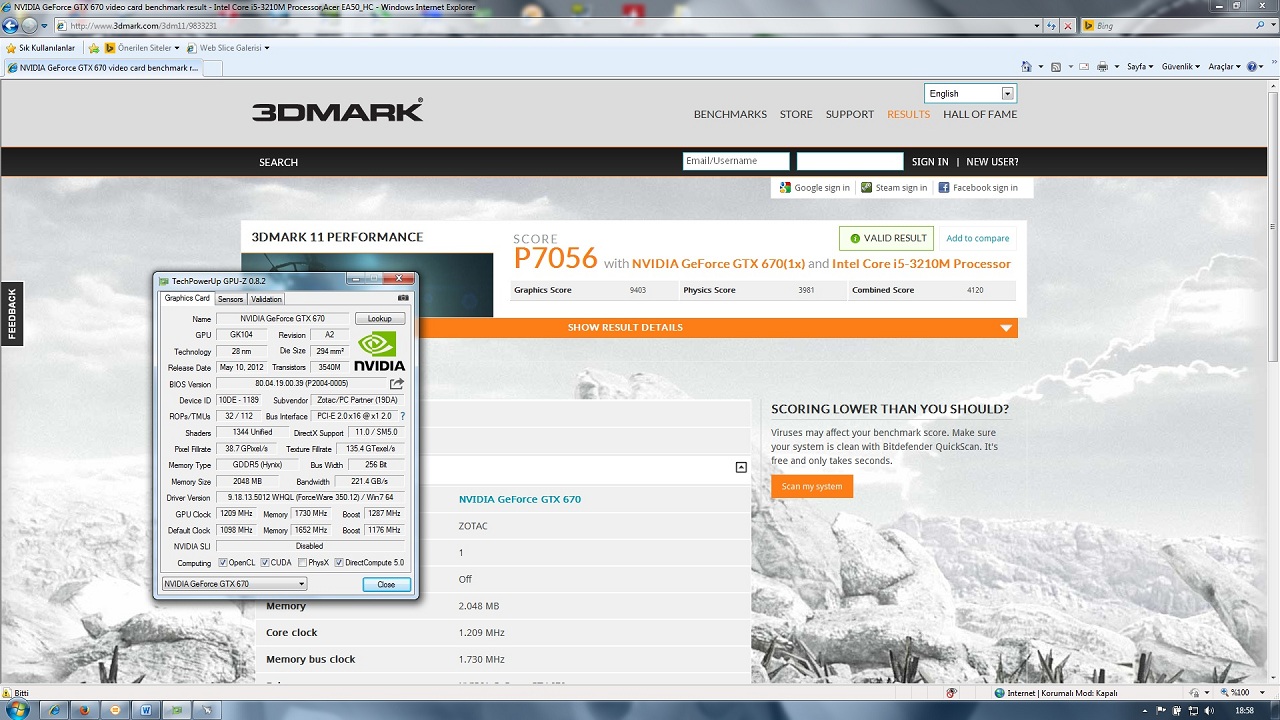Click the Lookup button in GPU-Z
This screenshot has width=1280, height=720.
[x=380, y=318]
